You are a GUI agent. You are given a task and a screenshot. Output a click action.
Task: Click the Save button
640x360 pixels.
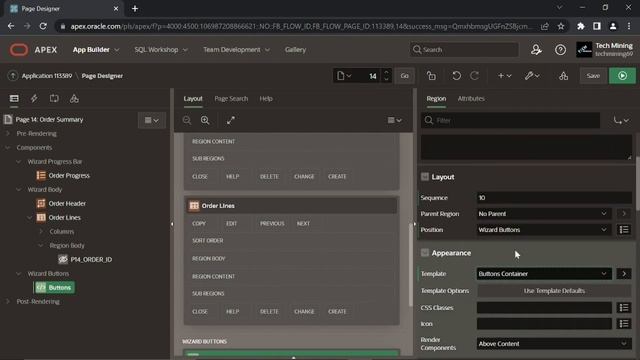tap(593, 76)
